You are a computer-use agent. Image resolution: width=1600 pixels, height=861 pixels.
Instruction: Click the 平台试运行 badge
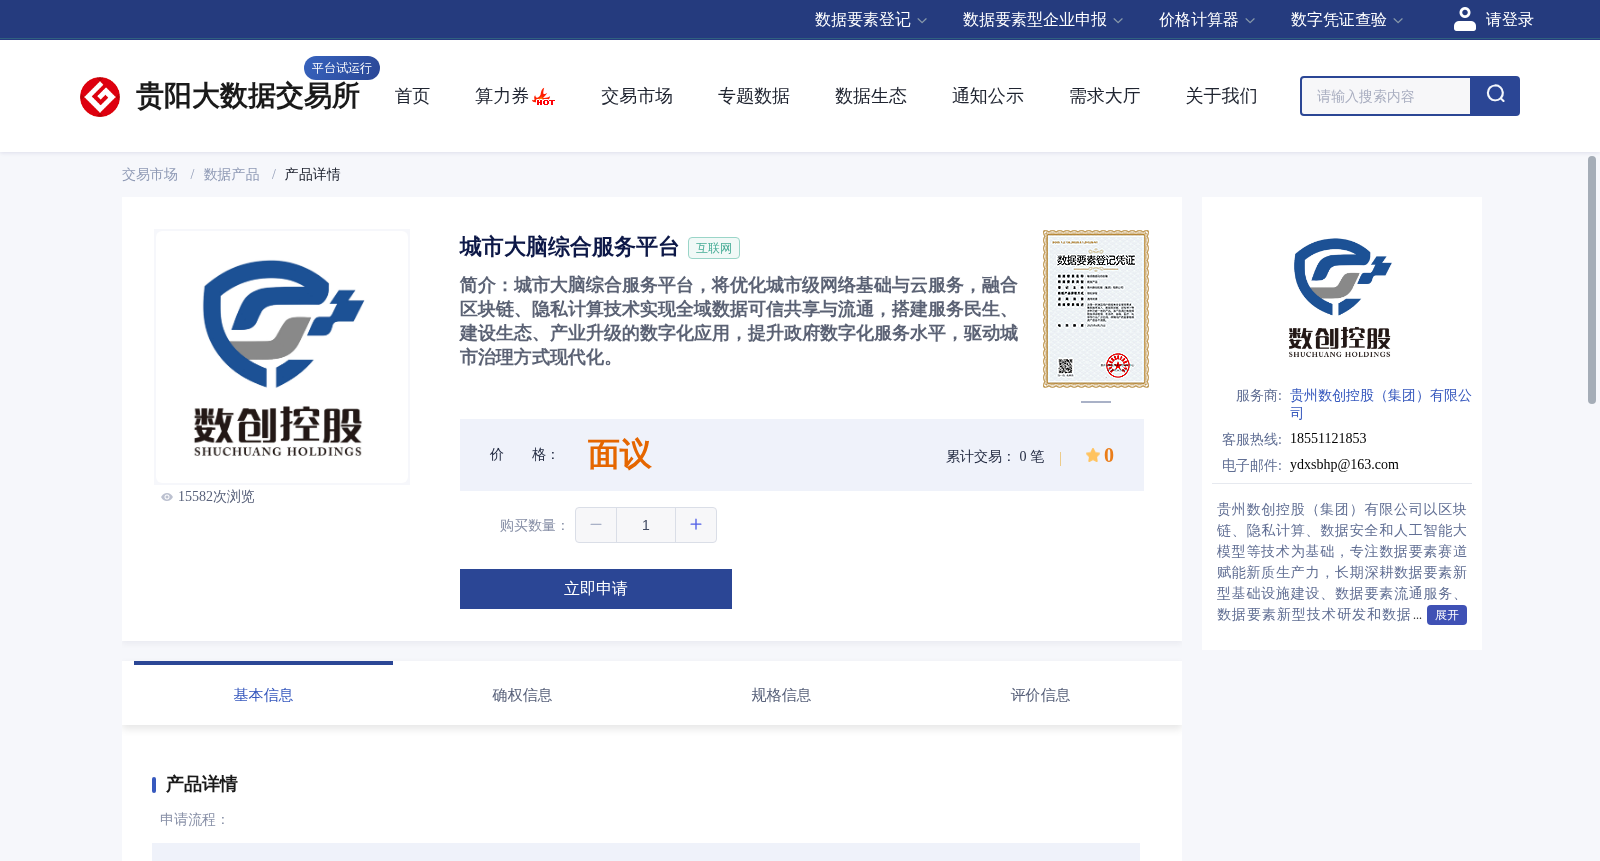[x=342, y=68]
